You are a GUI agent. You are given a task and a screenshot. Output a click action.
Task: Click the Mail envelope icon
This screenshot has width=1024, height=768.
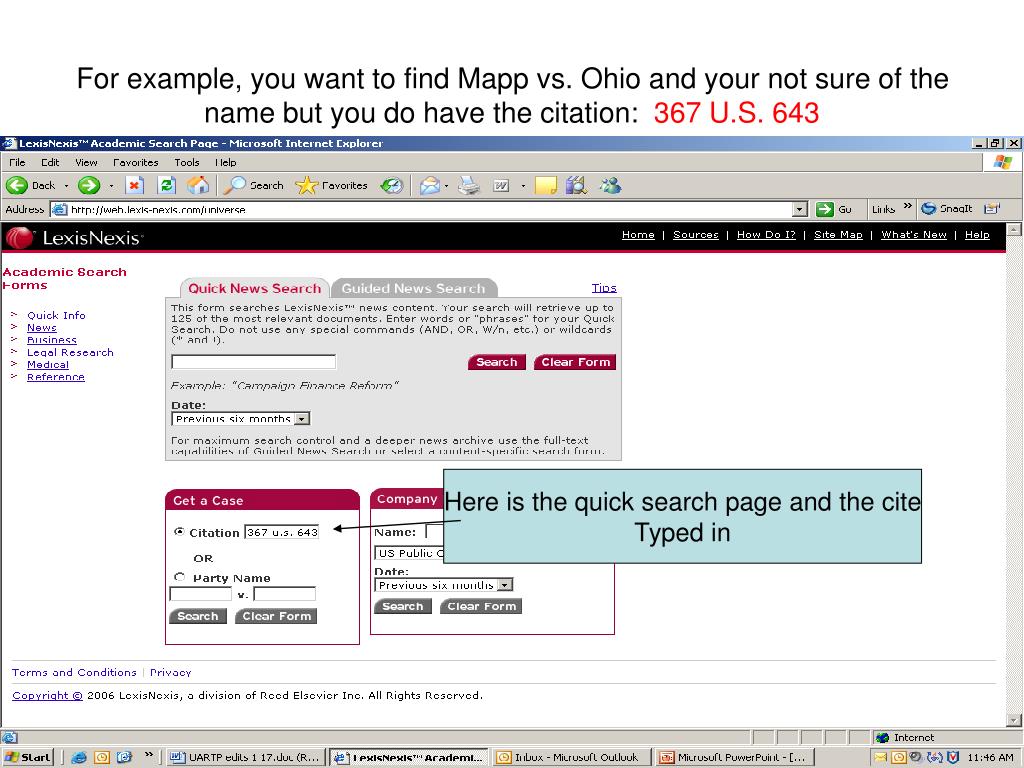pos(430,186)
